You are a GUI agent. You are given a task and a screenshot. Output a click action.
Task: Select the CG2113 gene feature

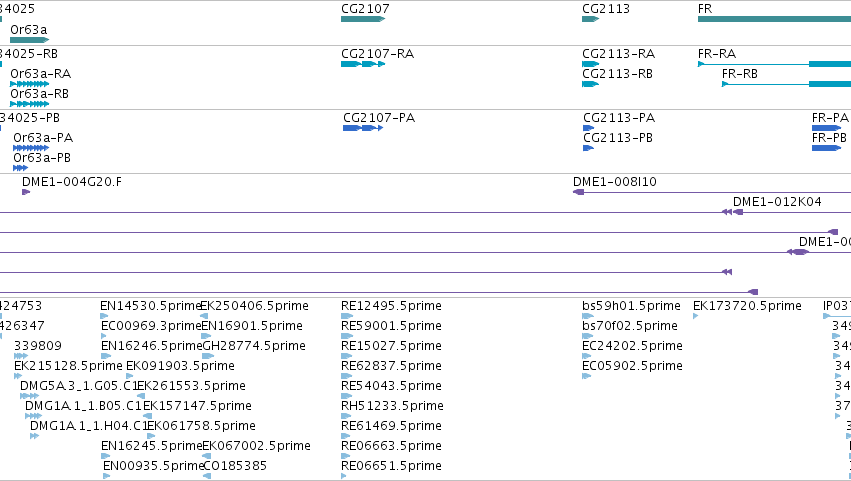tap(590, 19)
